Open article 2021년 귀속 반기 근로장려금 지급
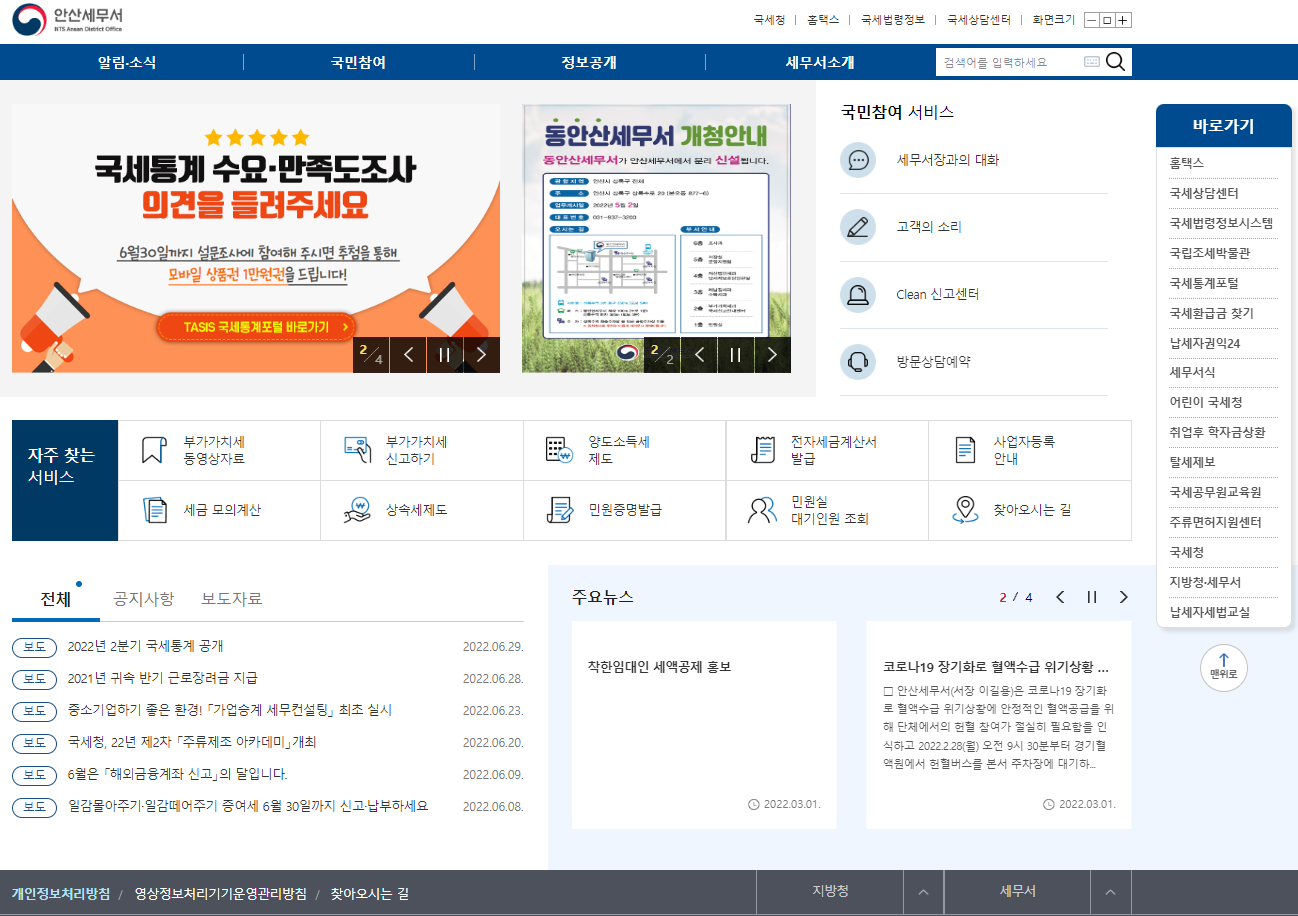The height and width of the screenshot is (916, 1298). tap(163, 678)
